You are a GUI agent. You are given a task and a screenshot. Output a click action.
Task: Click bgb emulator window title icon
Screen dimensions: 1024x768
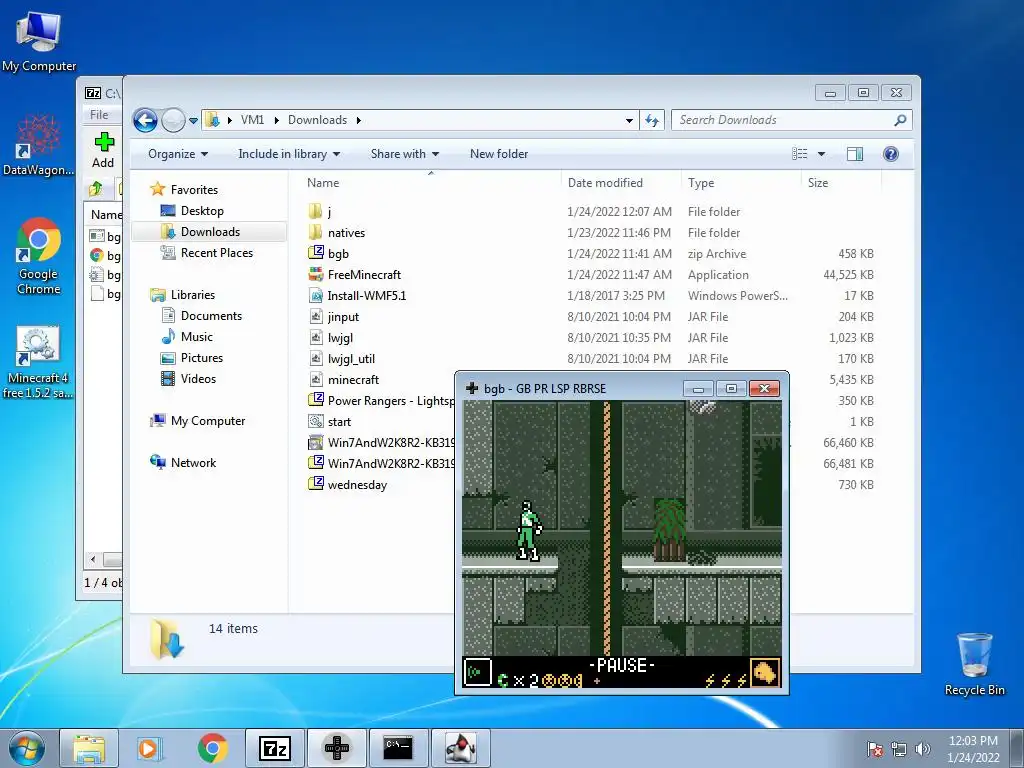[472, 389]
